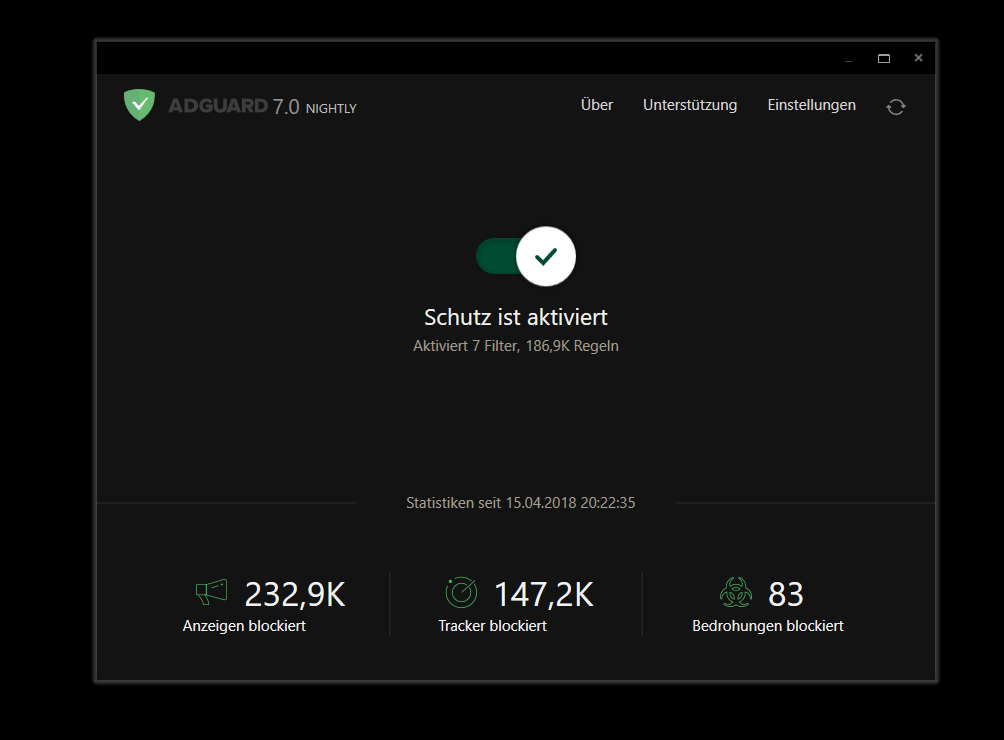
Task: Click the biohazard threats blocked icon
Action: pos(736,592)
